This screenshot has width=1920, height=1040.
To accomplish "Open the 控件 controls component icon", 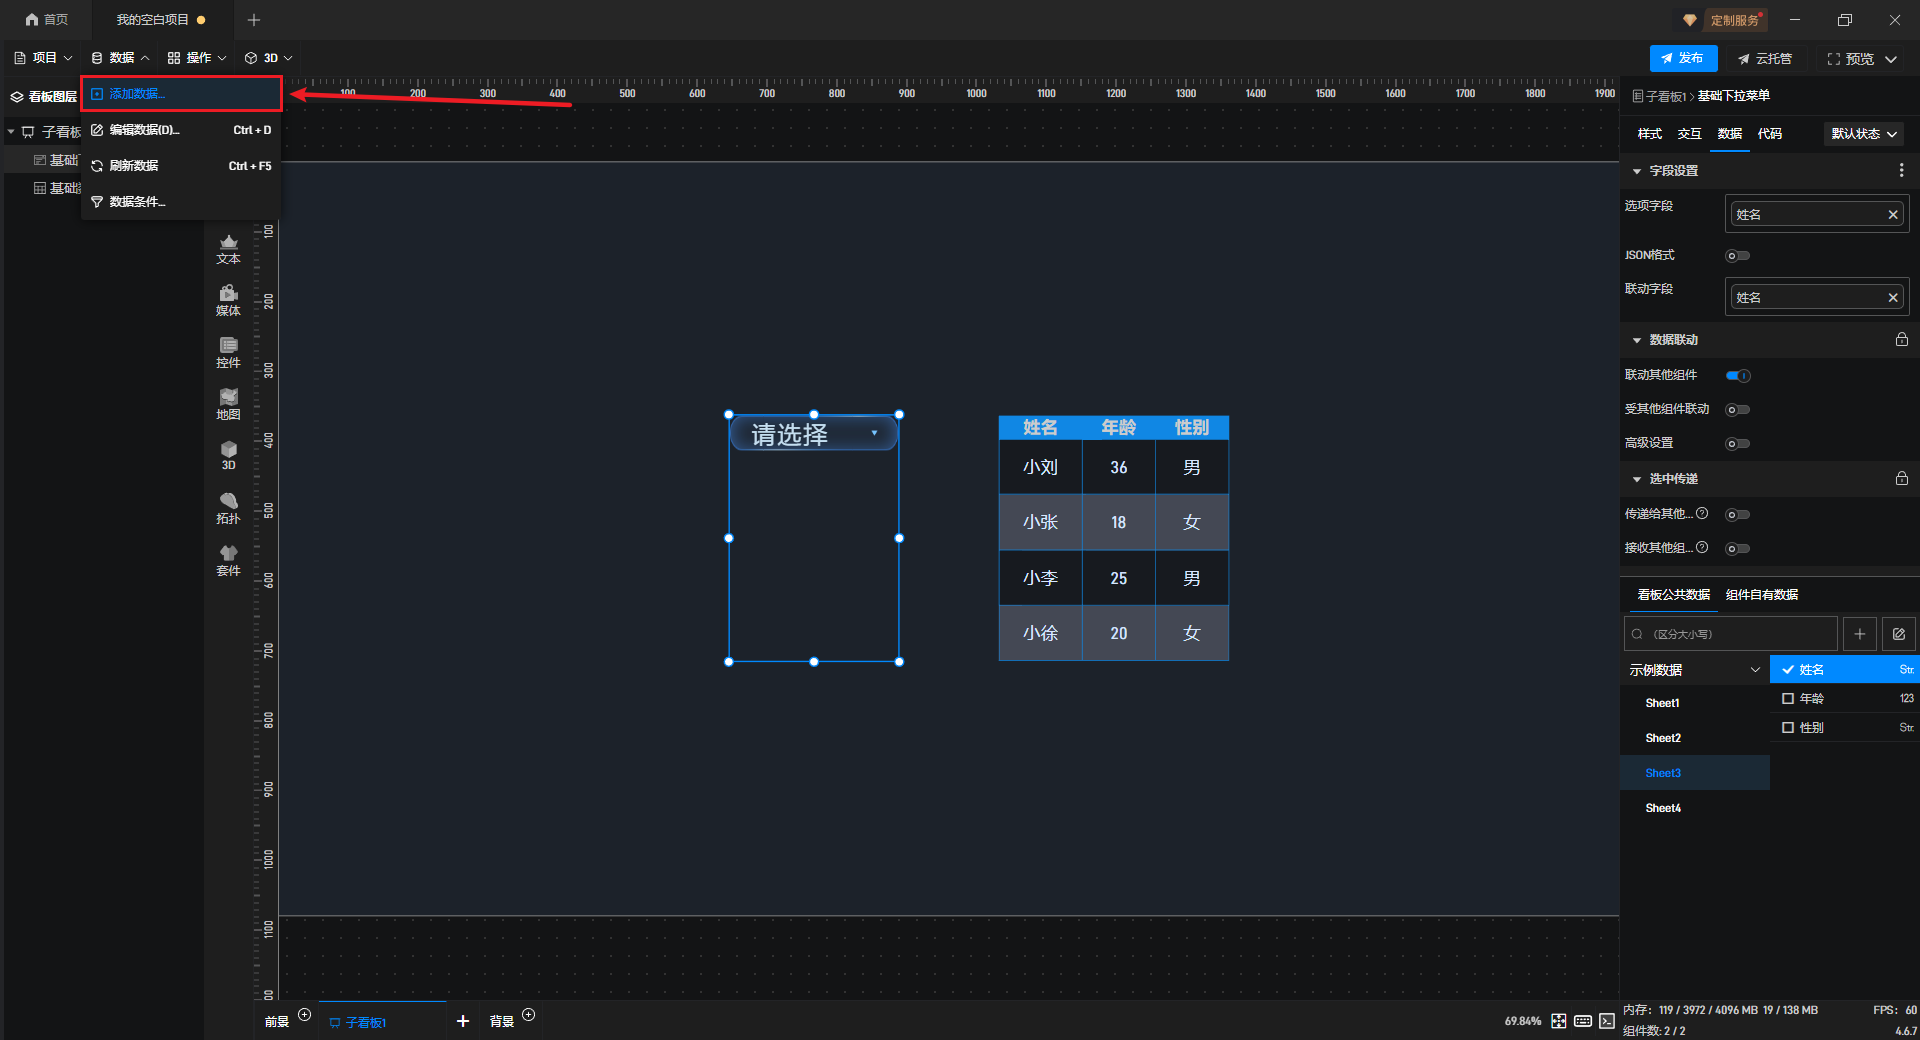I will [228, 352].
